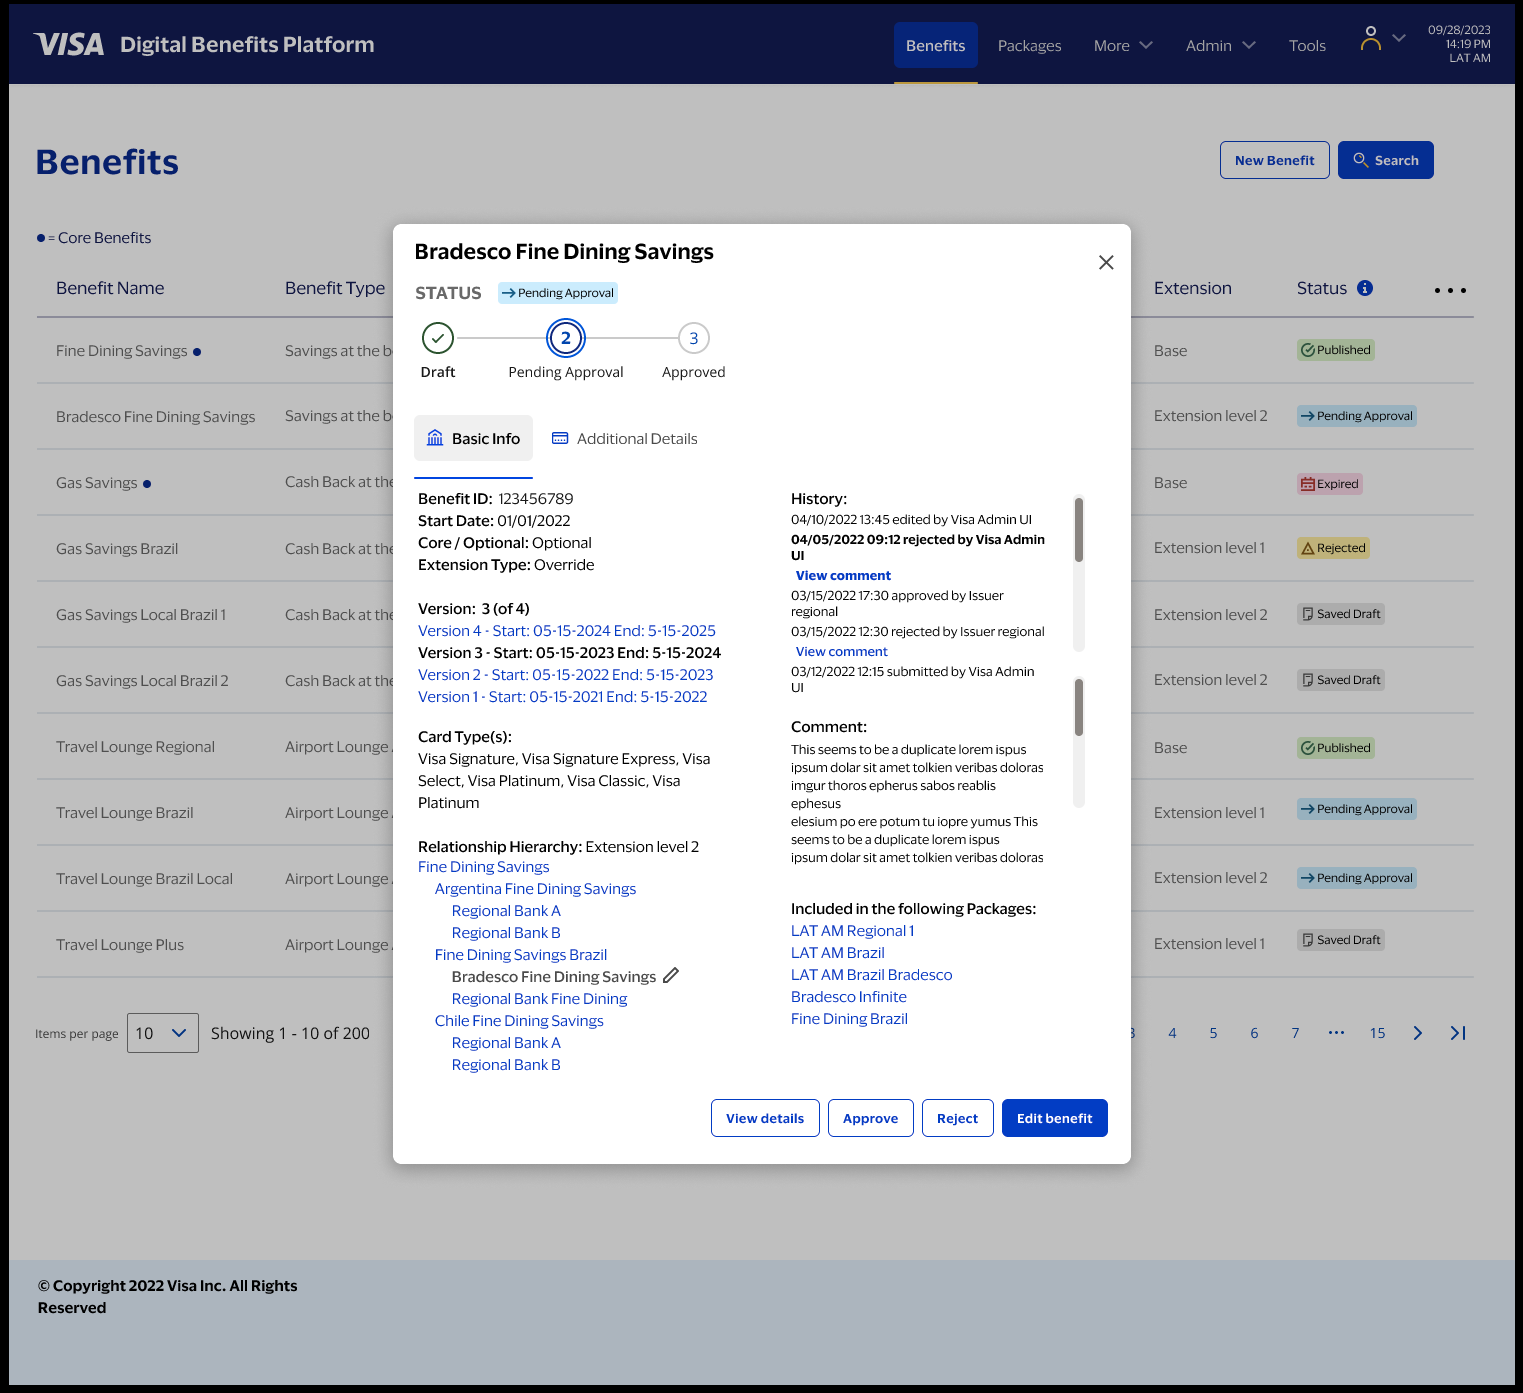The height and width of the screenshot is (1393, 1523).
Task: Expand the Admin dropdown menu
Action: tap(1220, 46)
